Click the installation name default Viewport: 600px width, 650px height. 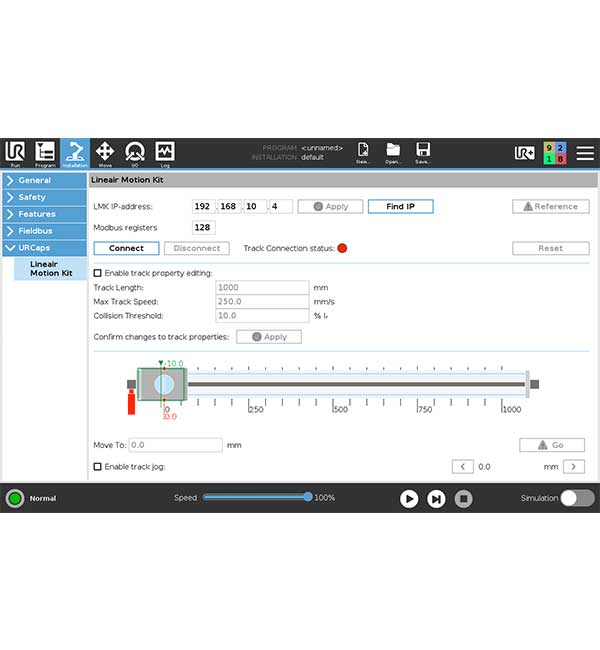click(312, 158)
